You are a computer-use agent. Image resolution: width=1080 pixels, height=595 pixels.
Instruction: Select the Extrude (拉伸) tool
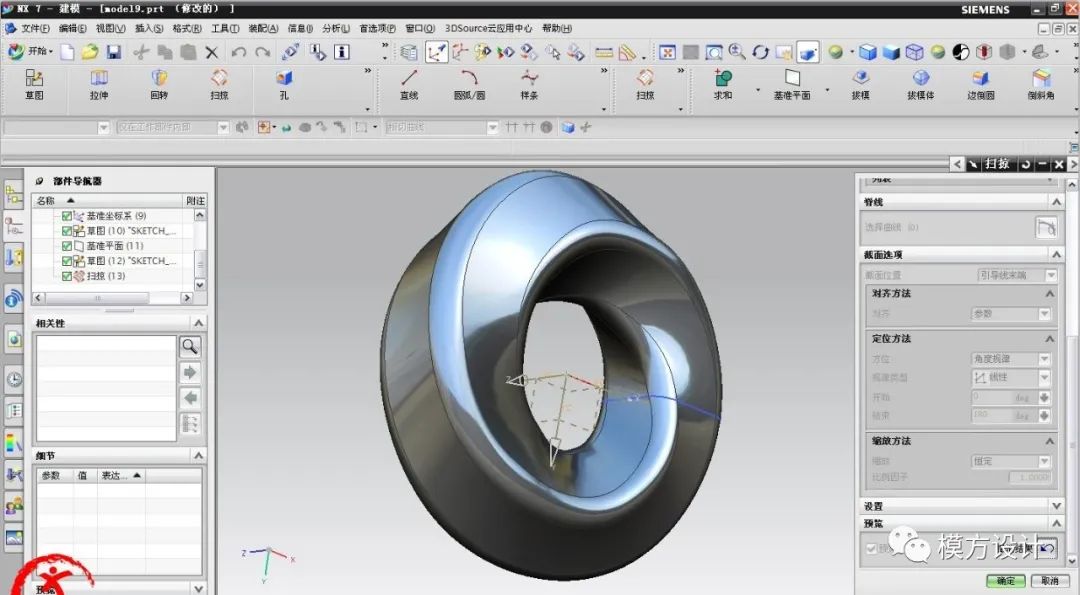(x=99, y=85)
